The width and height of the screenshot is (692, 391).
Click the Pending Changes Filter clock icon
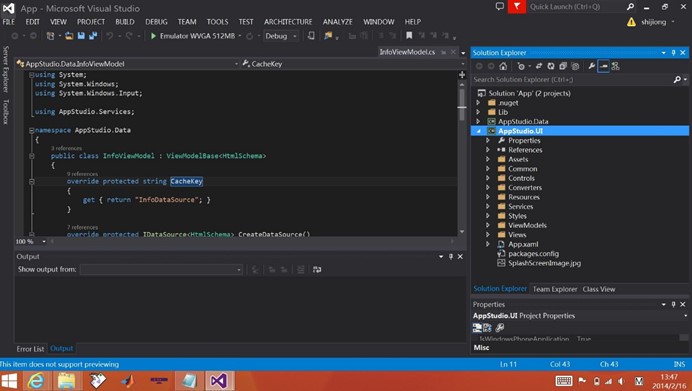(521, 66)
